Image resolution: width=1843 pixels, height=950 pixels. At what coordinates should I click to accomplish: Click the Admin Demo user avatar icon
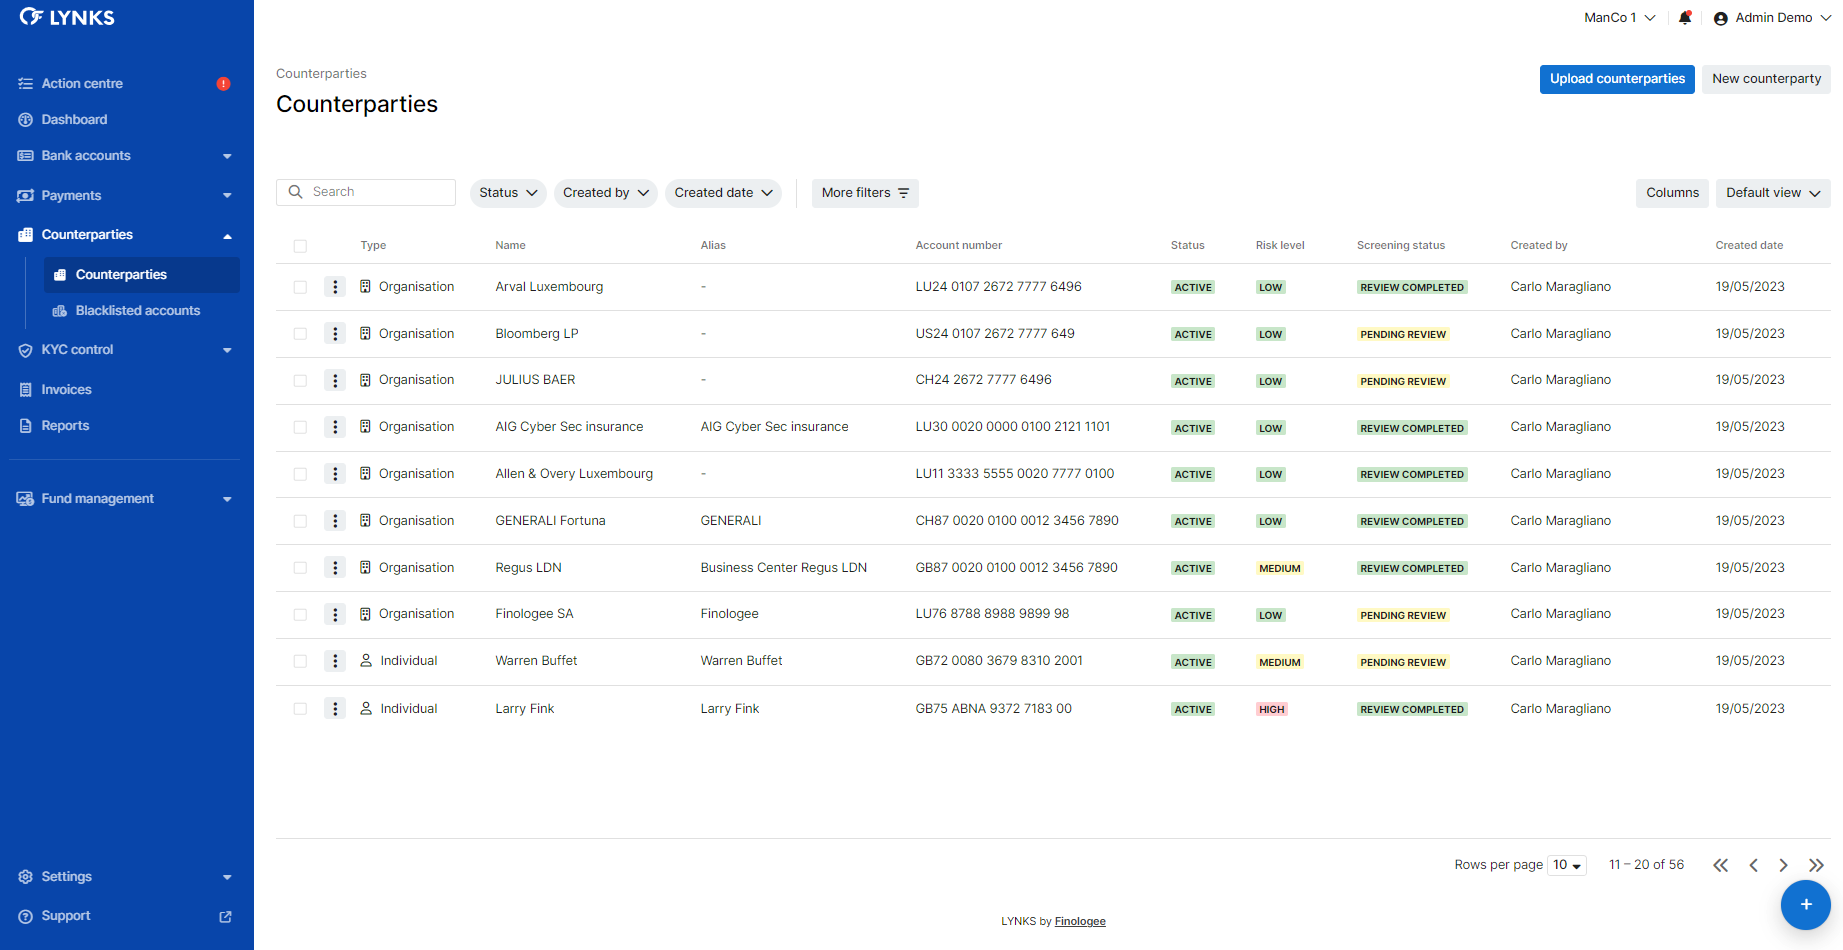coord(1720,18)
